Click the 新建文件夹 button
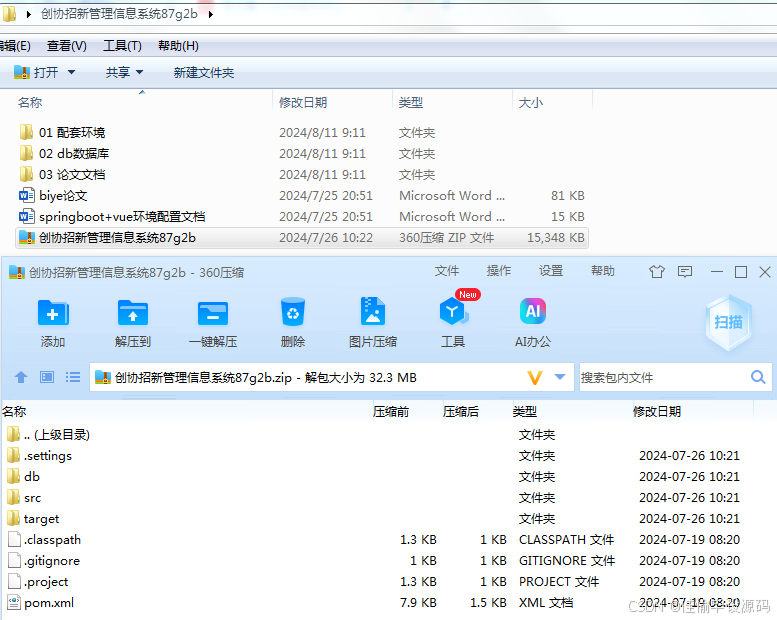 (204, 73)
